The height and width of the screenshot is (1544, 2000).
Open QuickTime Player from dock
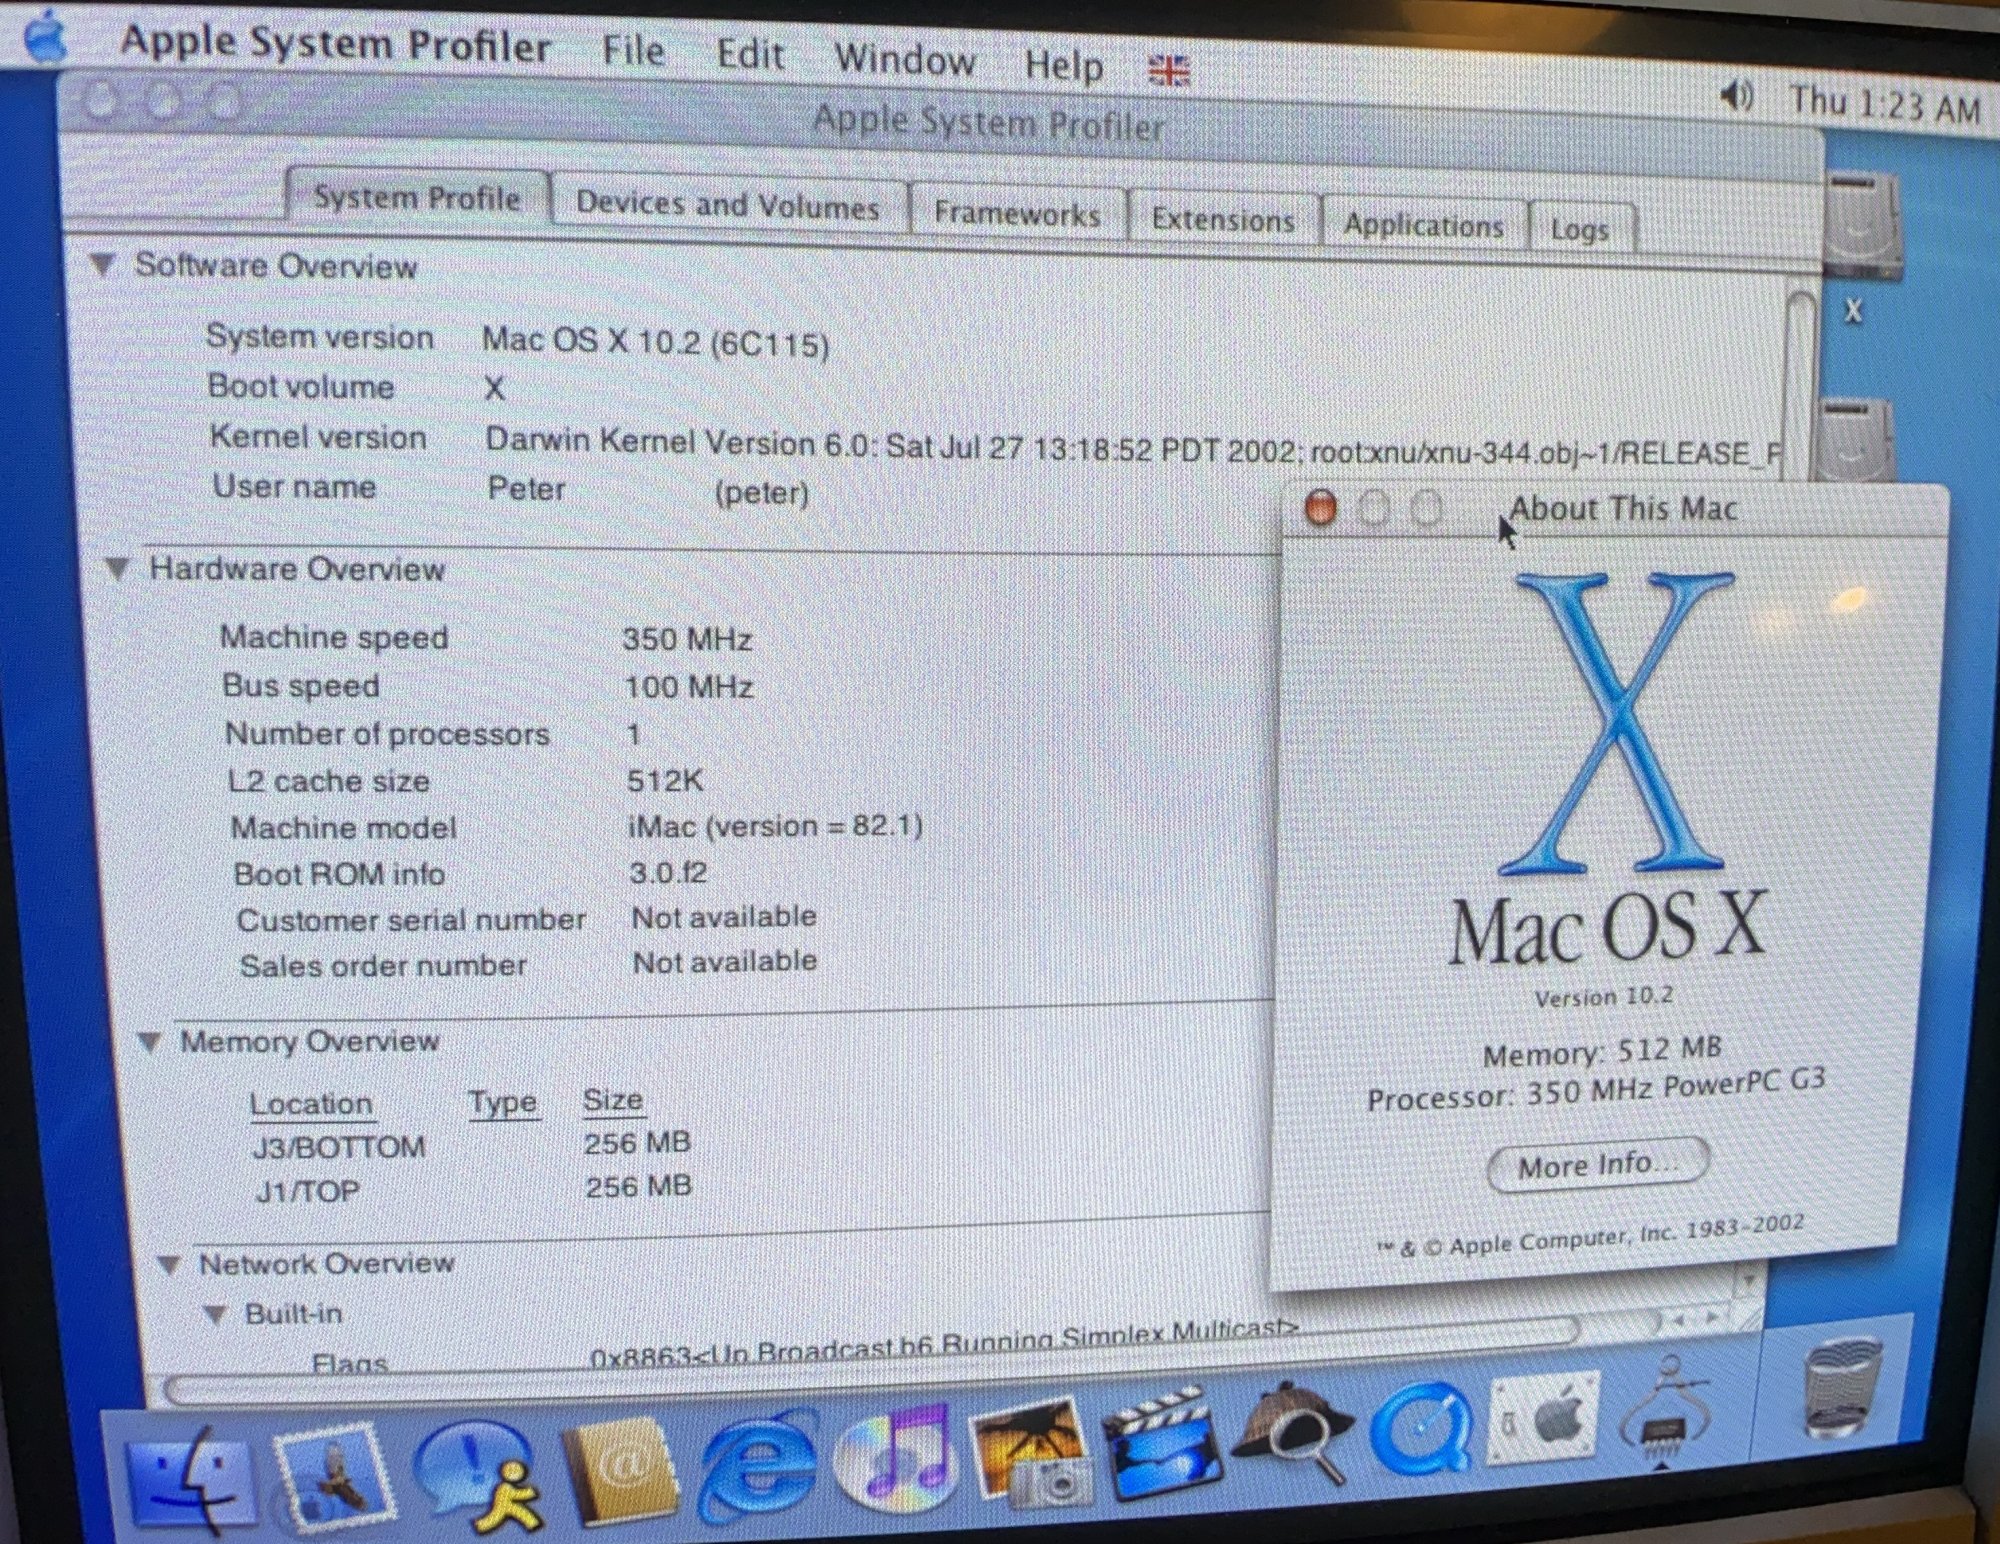click(x=1420, y=1430)
